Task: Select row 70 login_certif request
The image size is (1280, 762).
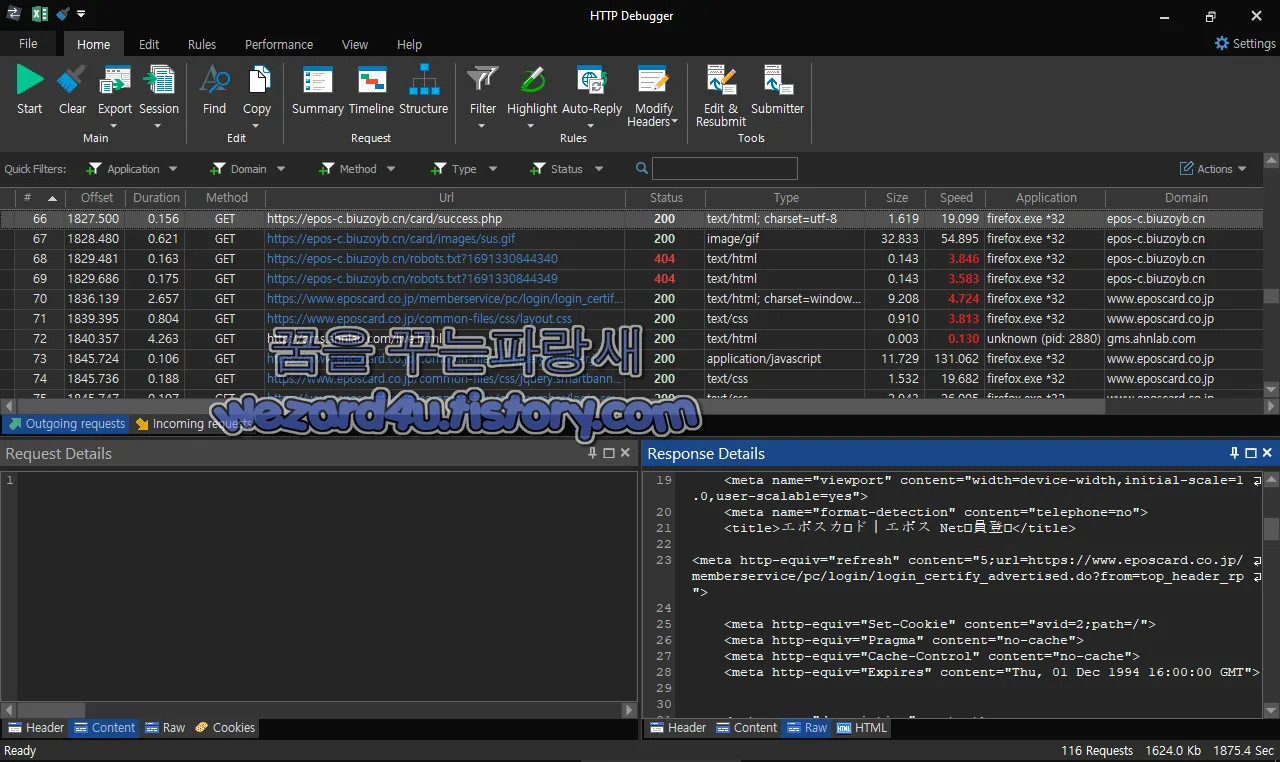Action: click(632, 299)
